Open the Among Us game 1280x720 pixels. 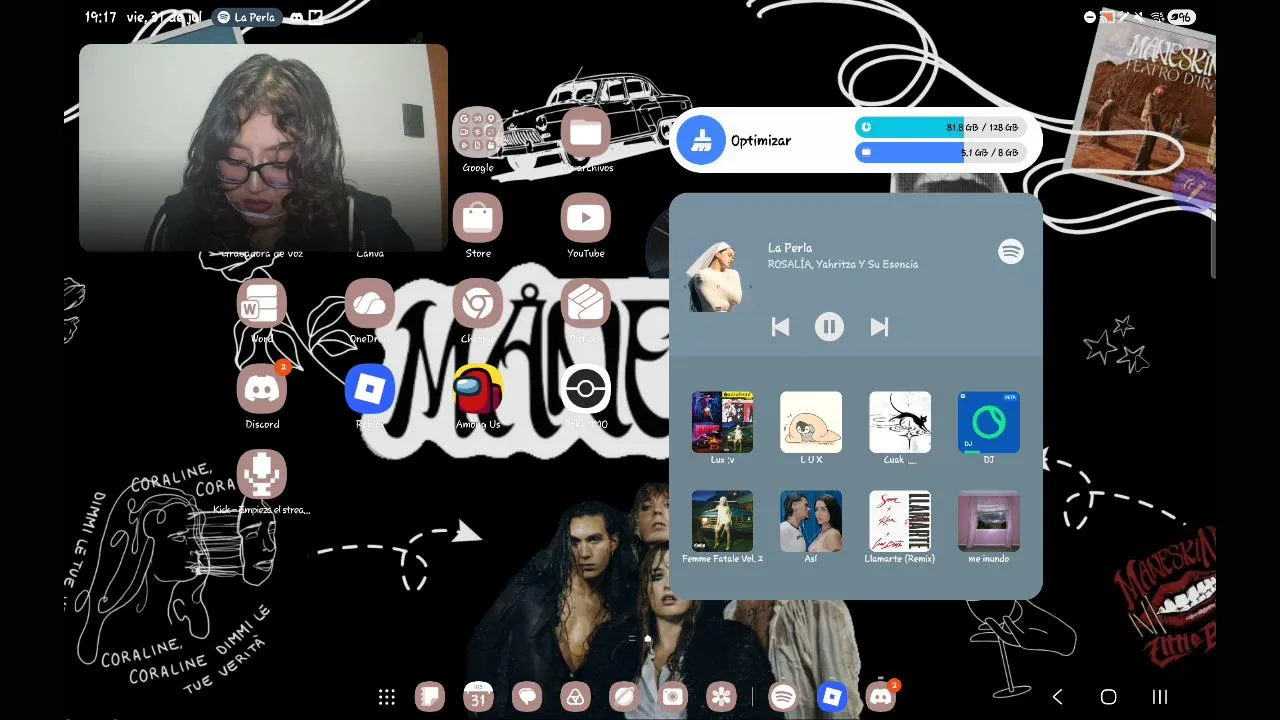click(x=478, y=389)
